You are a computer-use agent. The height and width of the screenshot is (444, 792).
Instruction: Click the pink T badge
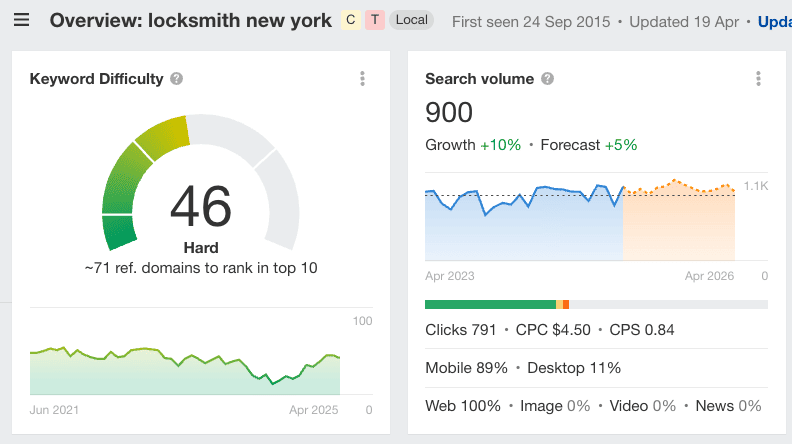point(374,20)
